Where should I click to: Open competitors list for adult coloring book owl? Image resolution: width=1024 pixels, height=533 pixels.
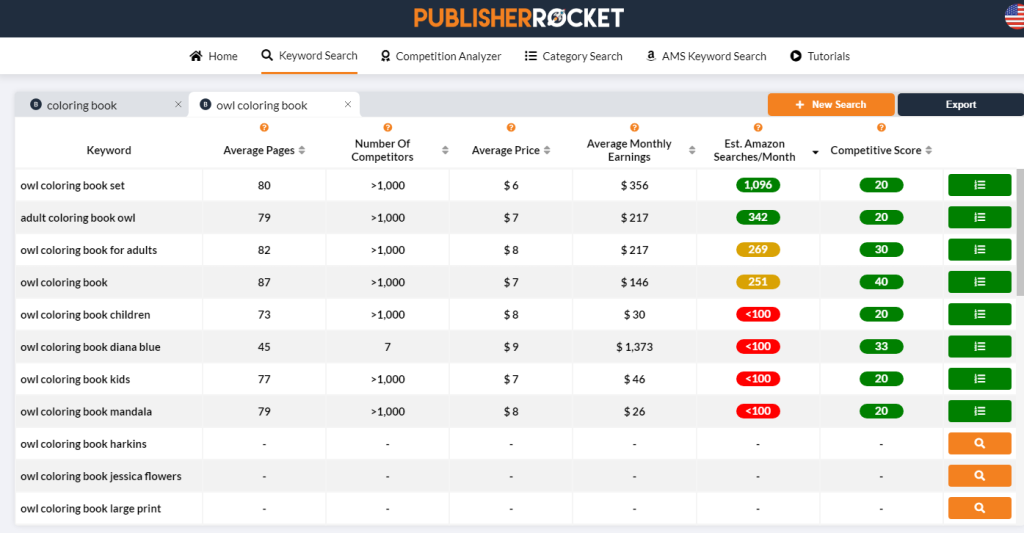tap(980, 218)
